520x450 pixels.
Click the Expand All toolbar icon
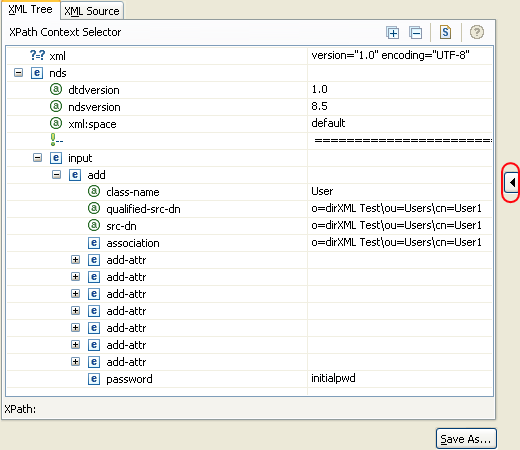coord(392,32)
